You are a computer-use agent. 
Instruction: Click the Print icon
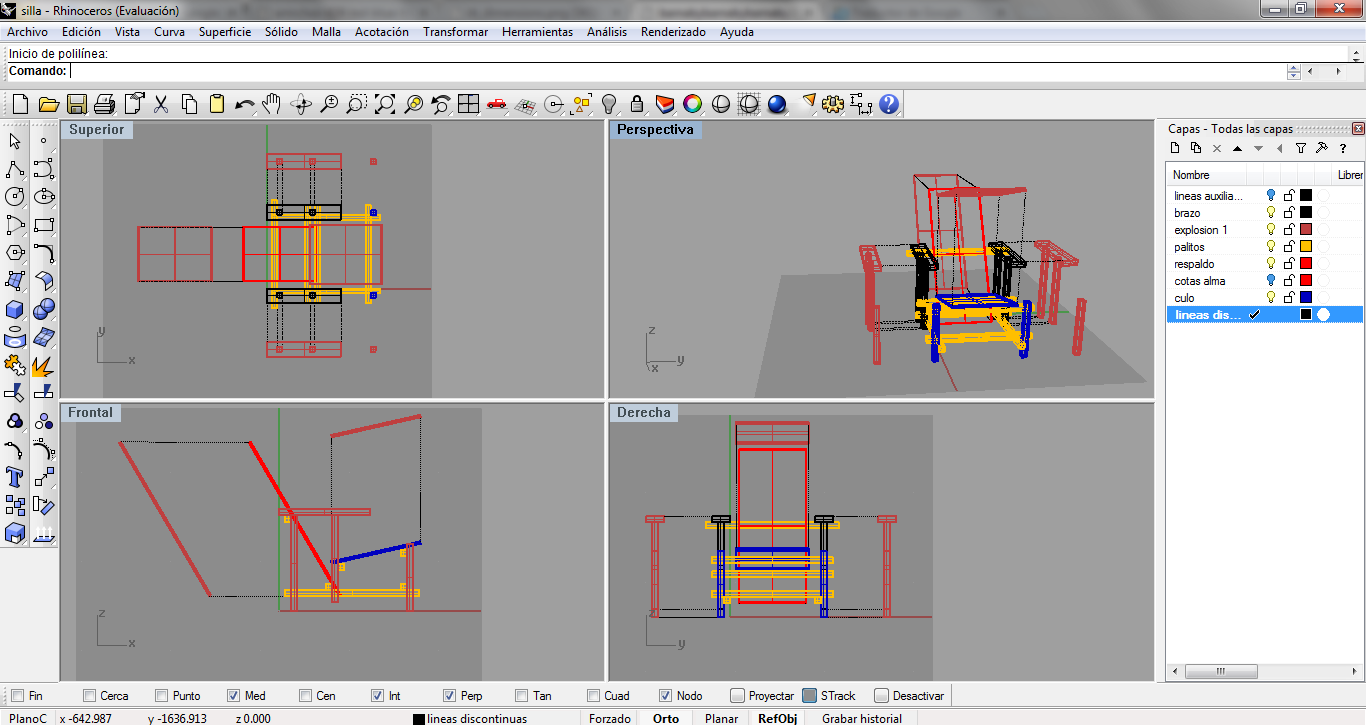click(x=105, y=104)
